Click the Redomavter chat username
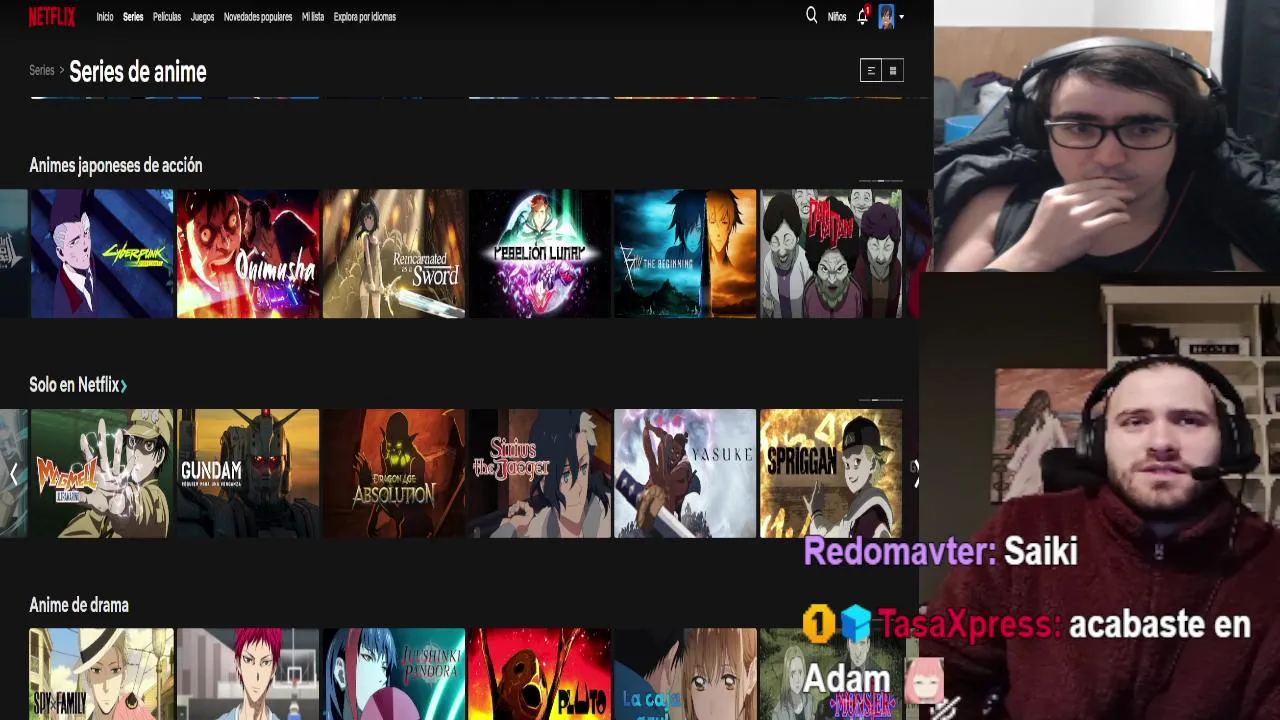This screenshot has height=720, width=1280. pyautogui.click(x=899, y=551)
